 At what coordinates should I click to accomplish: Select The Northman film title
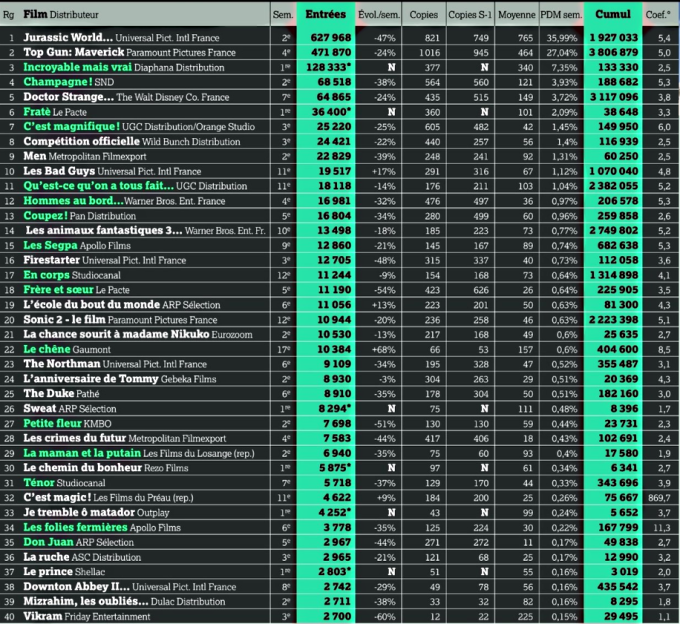point(62,364)
